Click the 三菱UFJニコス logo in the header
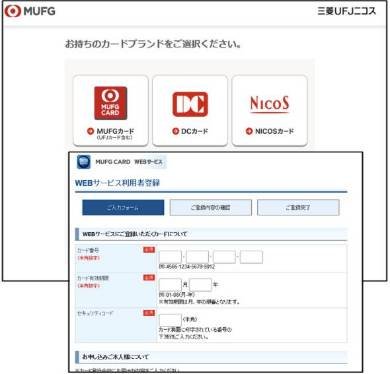Image resolution: width=390 pixels, height=374 pixels. [346, 11]
